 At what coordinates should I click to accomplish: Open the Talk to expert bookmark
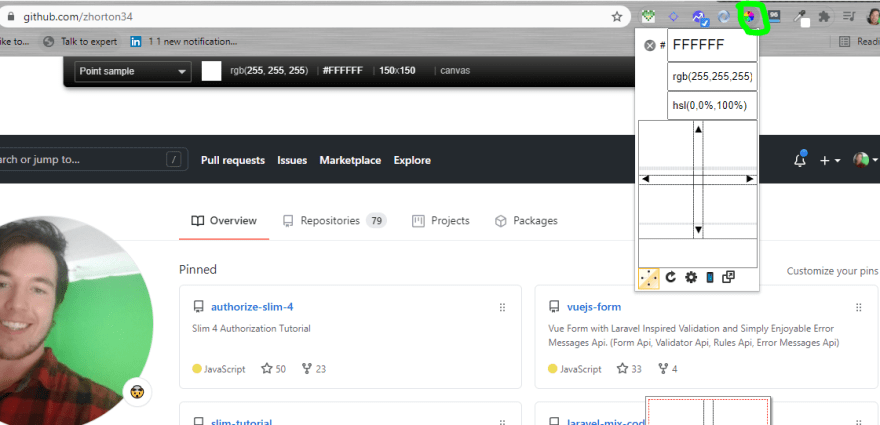pos(81,42)
